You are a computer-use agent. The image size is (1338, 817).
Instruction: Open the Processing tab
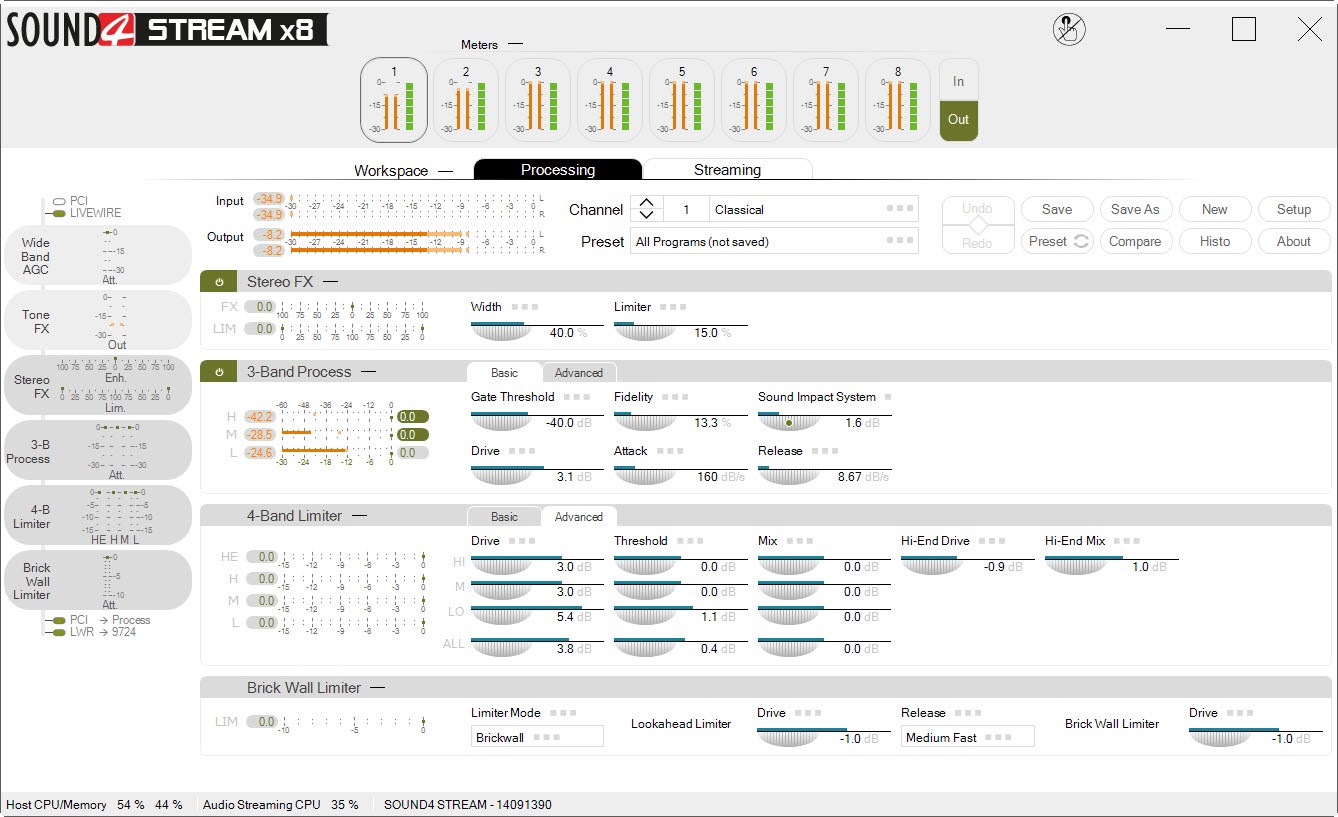pyautogui.click(x=558, y=170)
